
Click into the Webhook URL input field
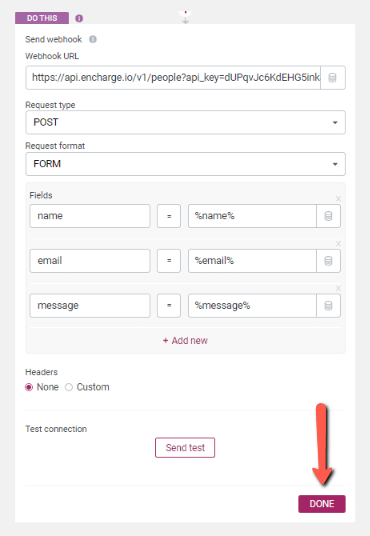click(173, 78)
